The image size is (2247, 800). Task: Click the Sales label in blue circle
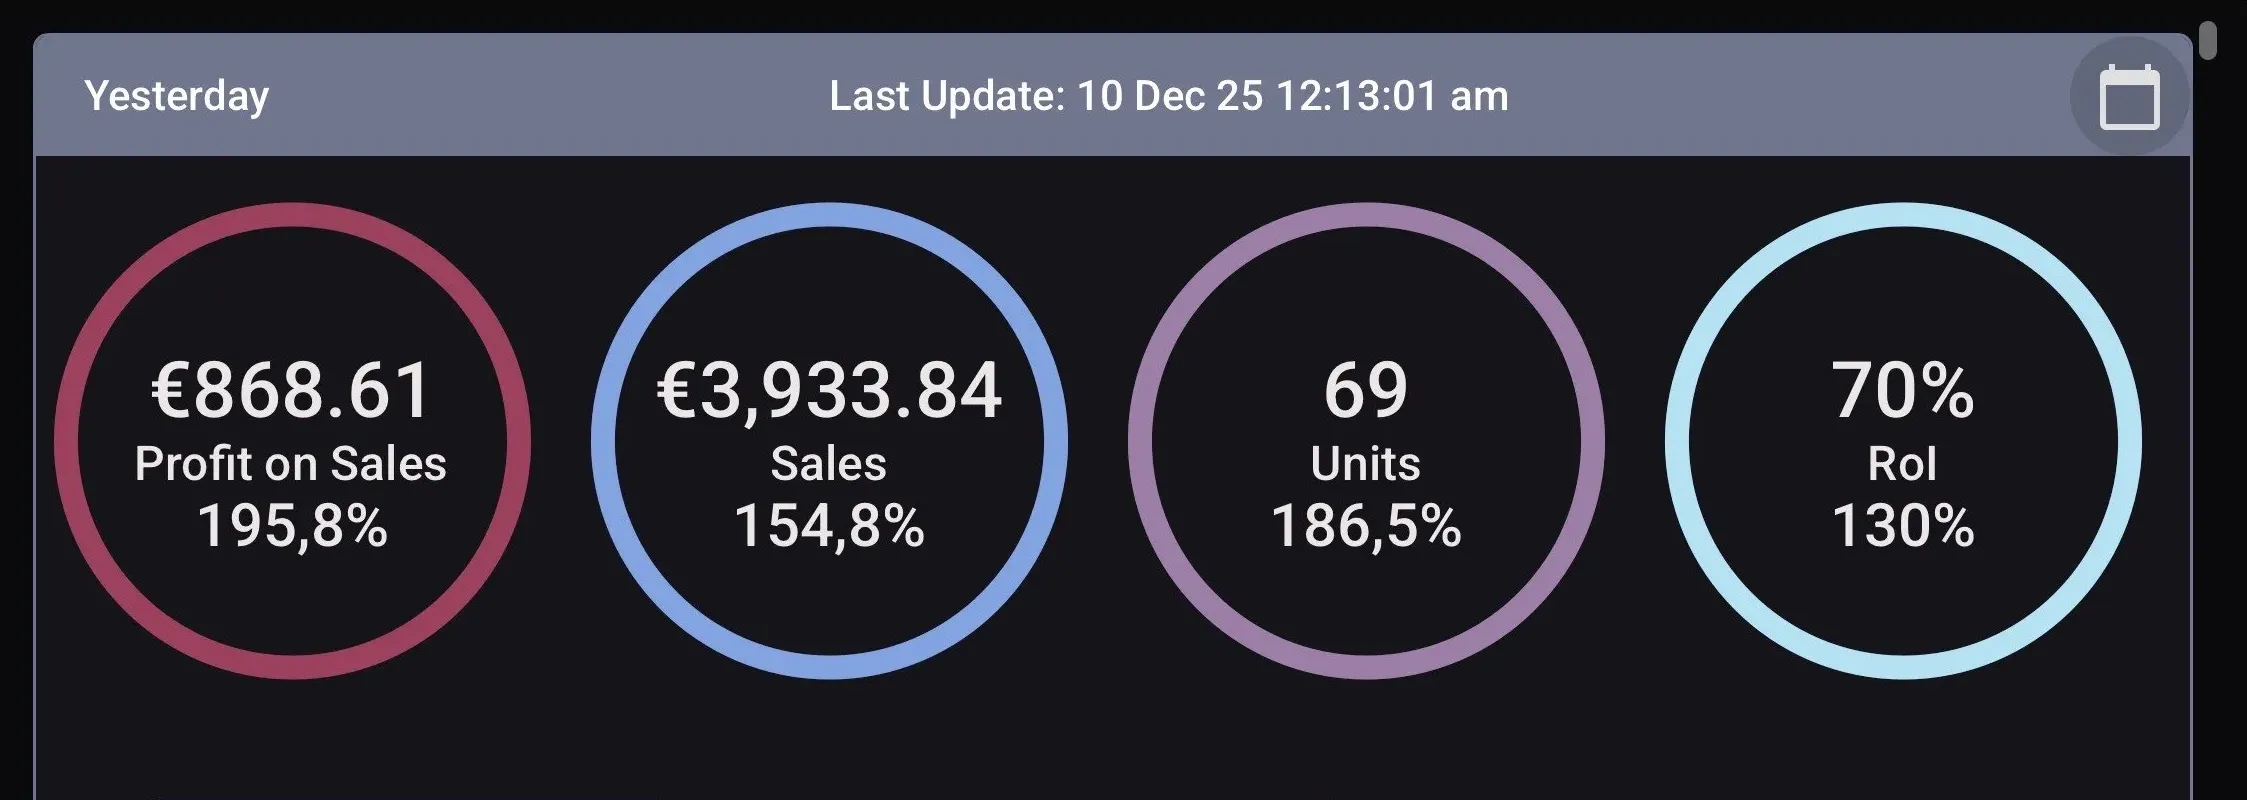coord(828,464)
